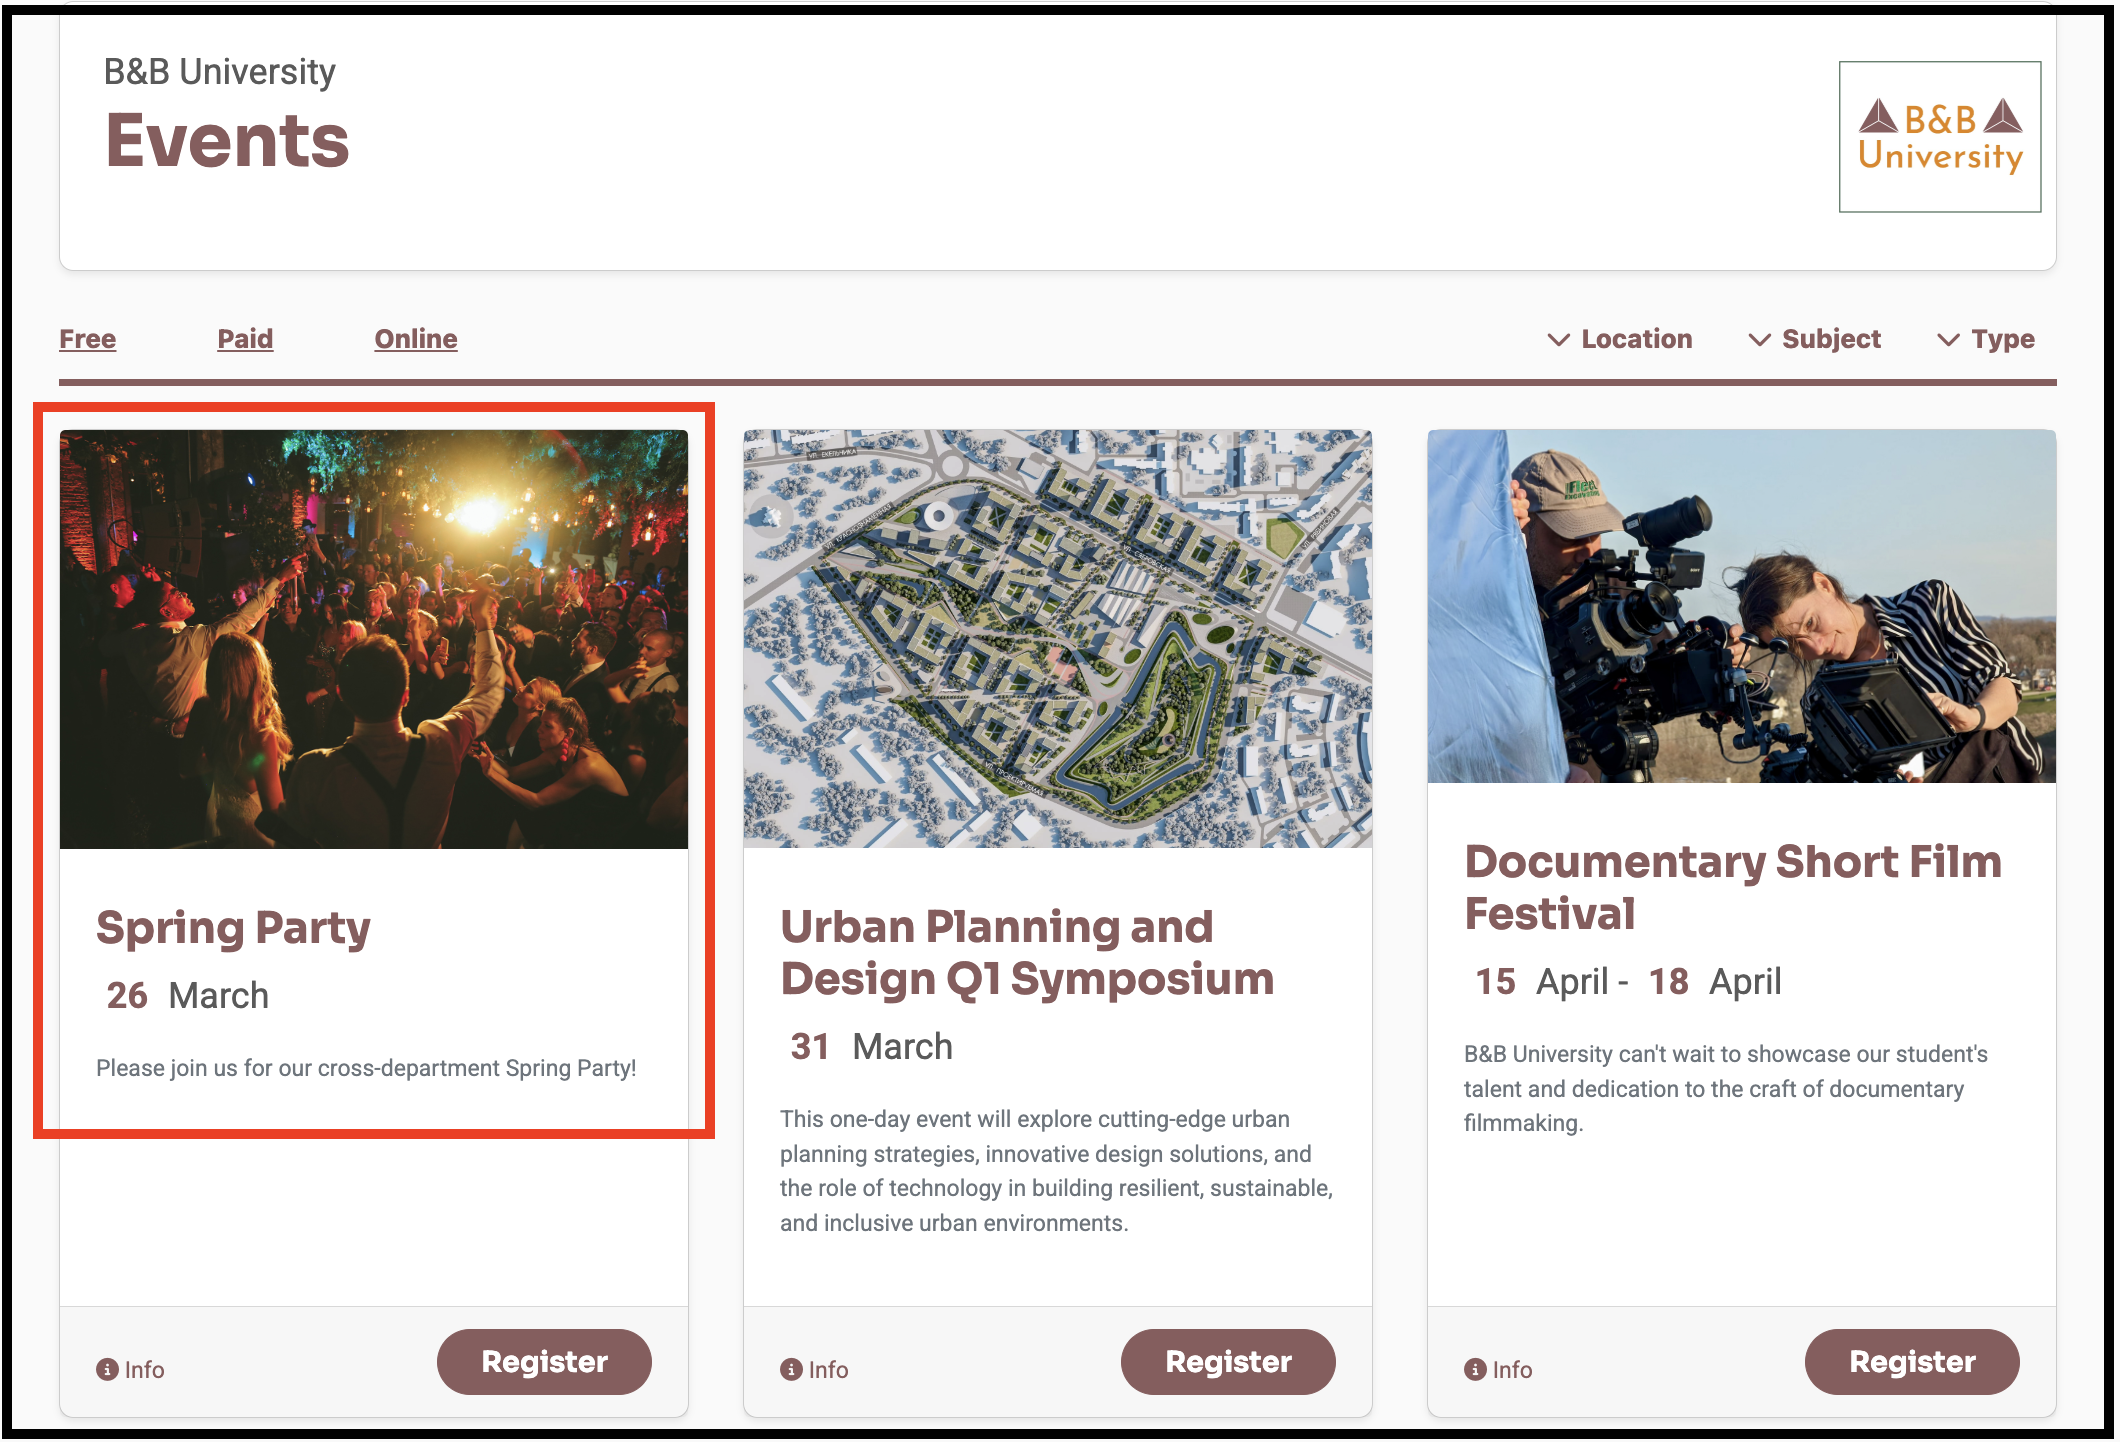
Task: Register for Documentary Short Film Festival
Action: coord(1912,1361)
